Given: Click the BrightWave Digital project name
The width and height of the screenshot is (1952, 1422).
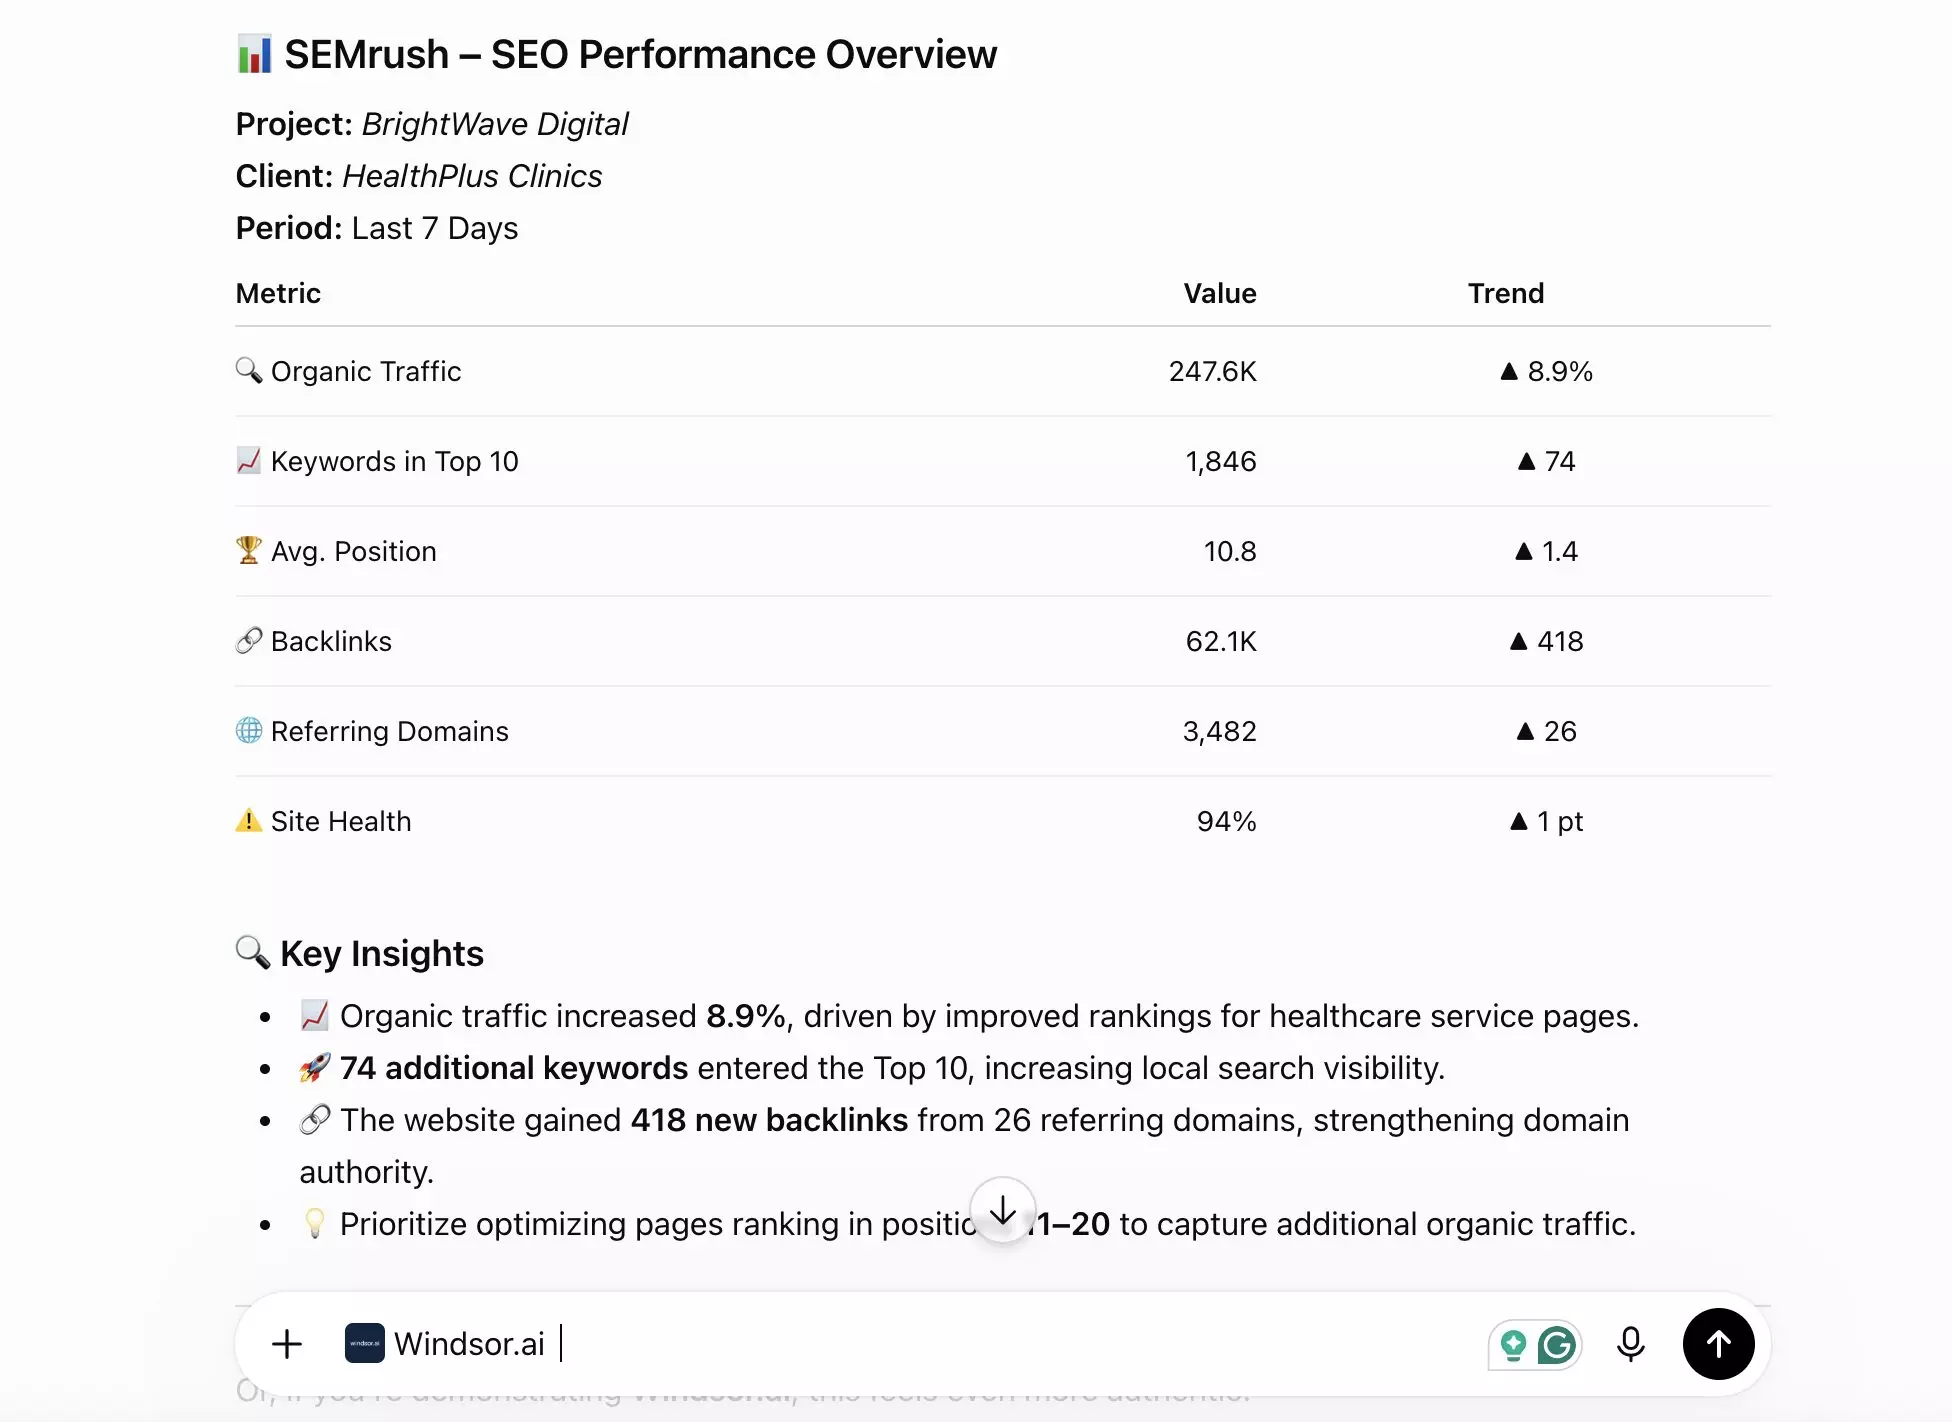Looking at the screenshot, I should pyautogui.click(x=495, y=124).
